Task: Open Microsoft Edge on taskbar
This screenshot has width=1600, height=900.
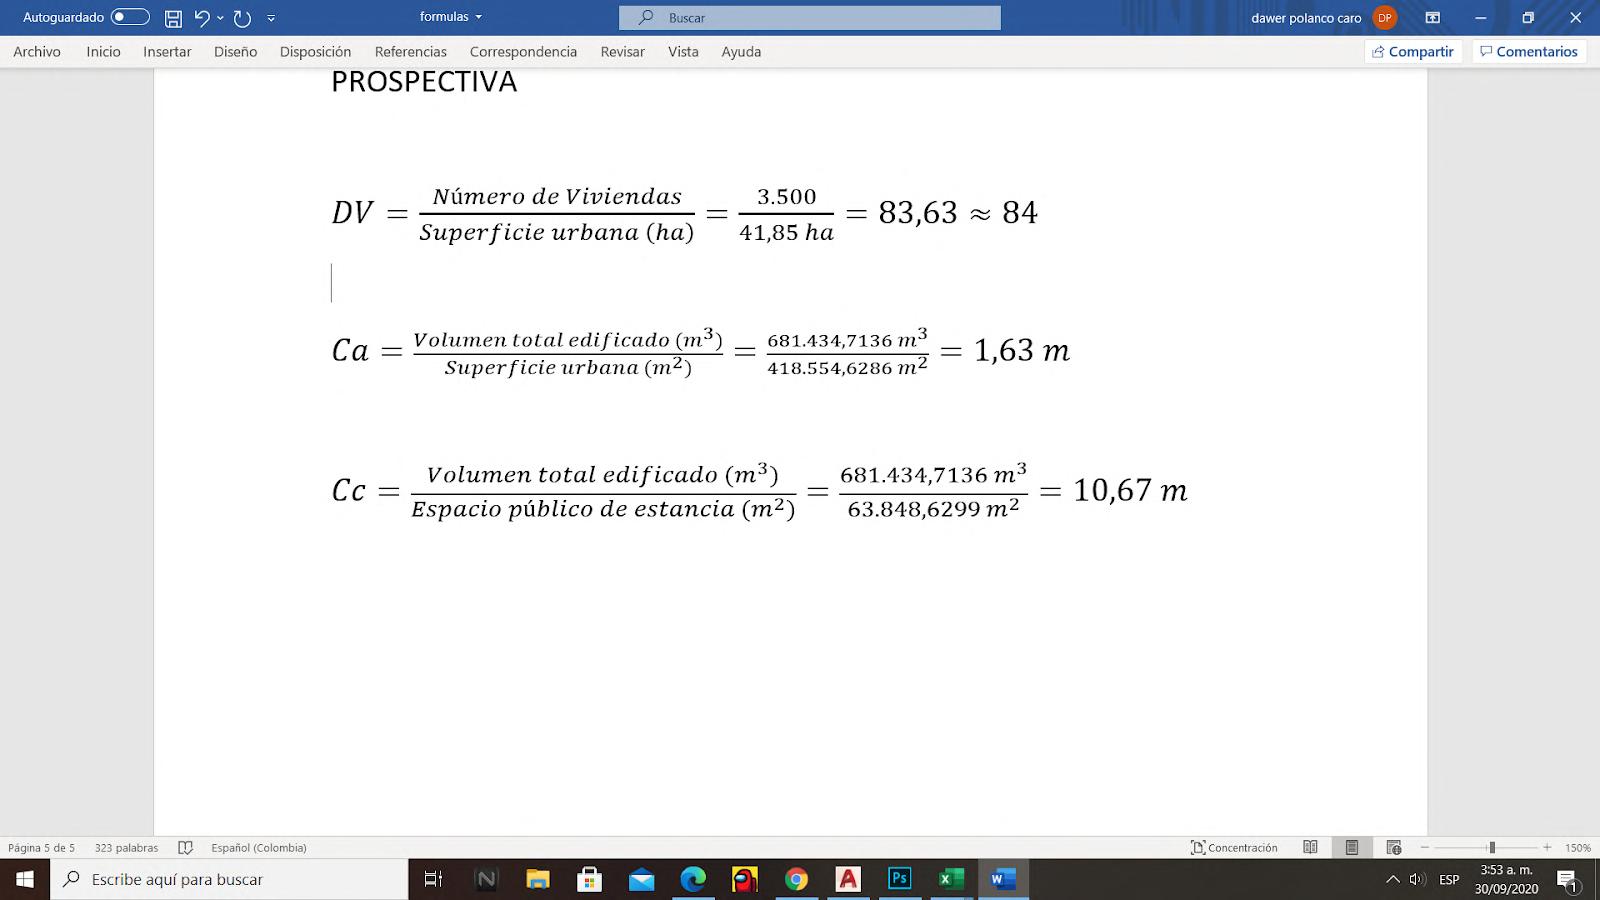Action: coord(693,879)
